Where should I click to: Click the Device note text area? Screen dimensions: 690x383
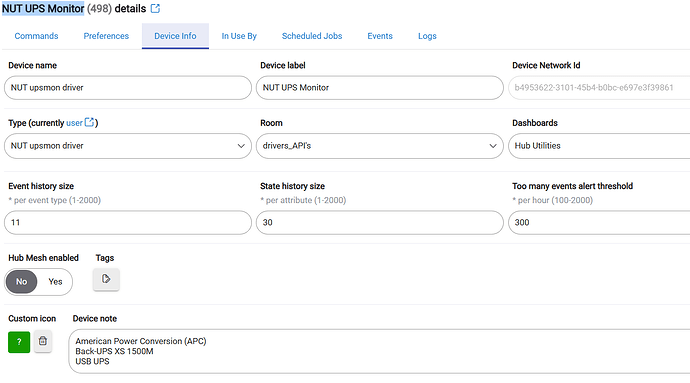point(379,351)
